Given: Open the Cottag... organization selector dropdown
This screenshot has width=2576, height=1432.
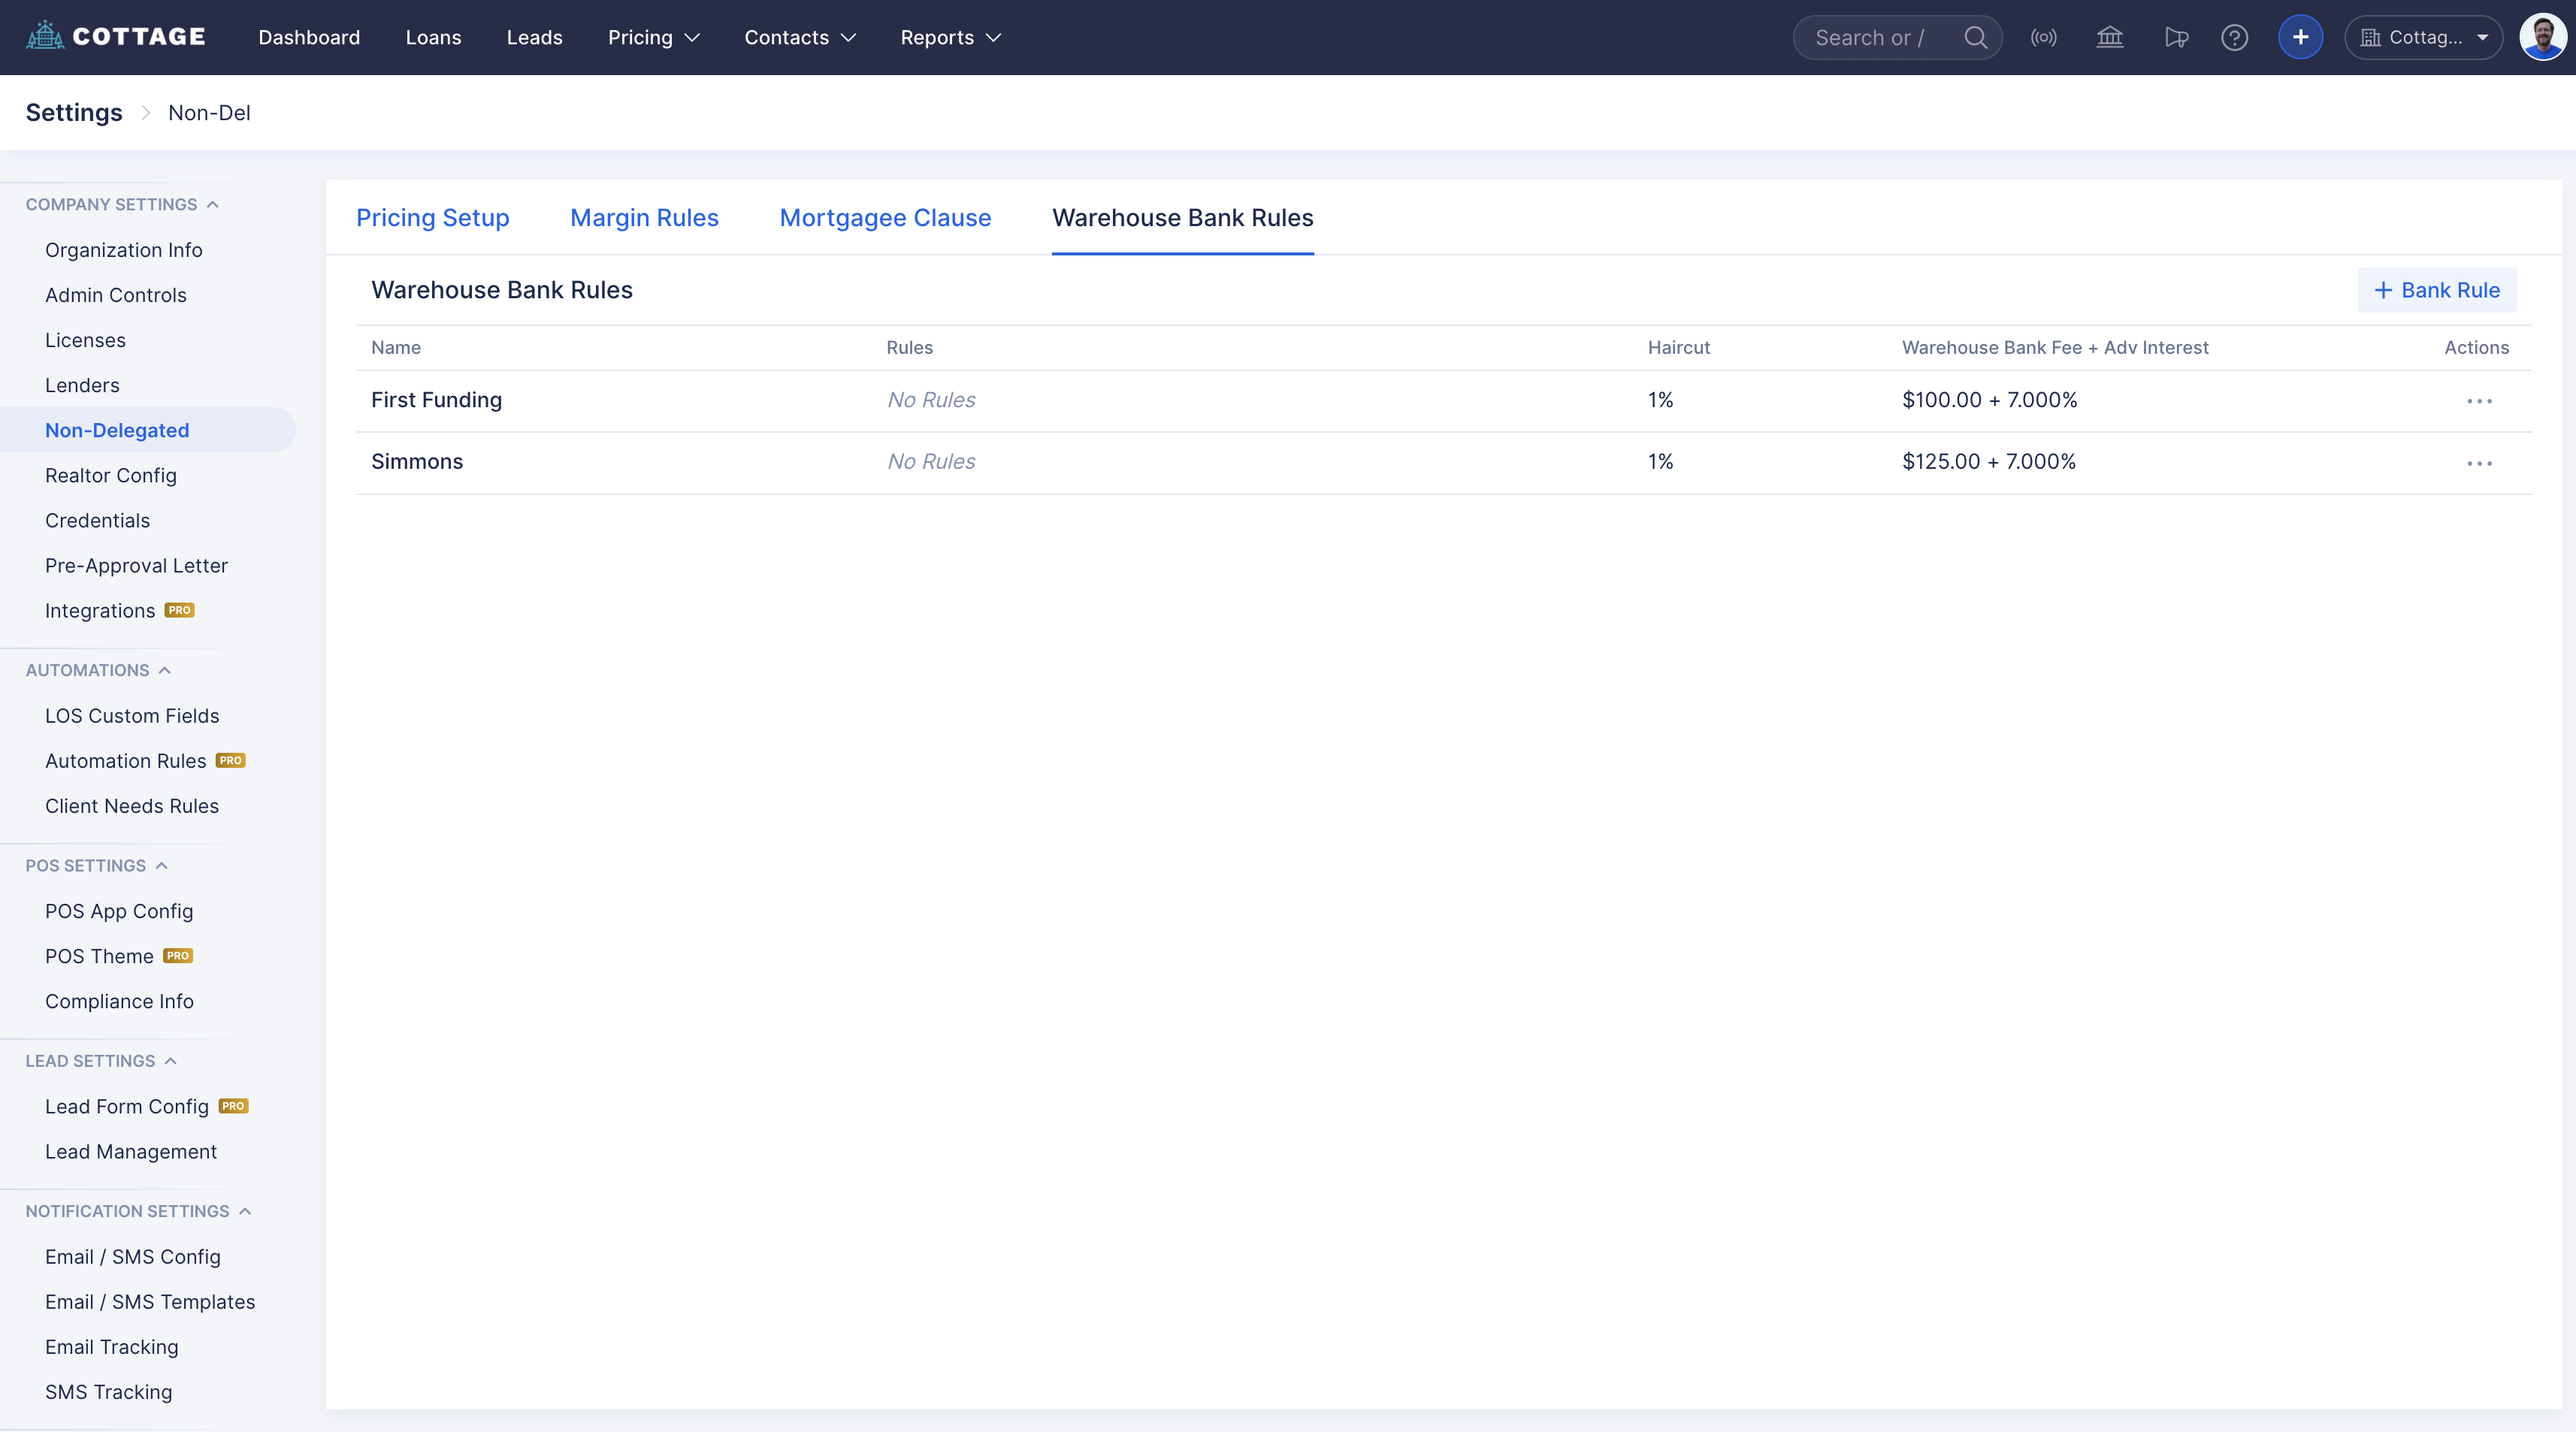Looking at the screenshot, I should [x=2423, y=38].
